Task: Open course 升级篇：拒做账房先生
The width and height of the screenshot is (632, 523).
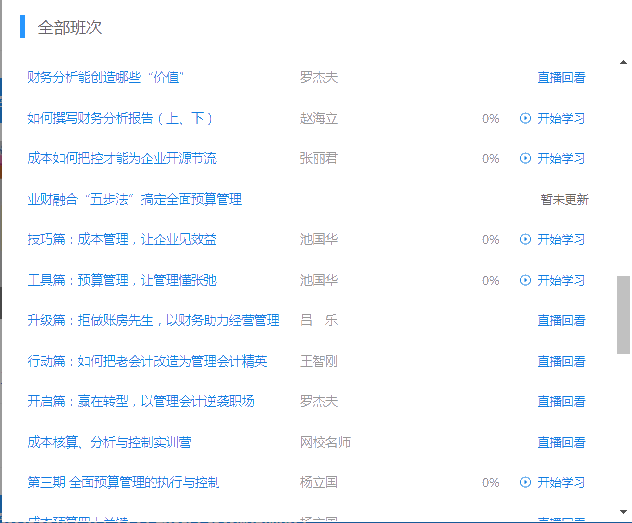Action: (x=153, y=320)
